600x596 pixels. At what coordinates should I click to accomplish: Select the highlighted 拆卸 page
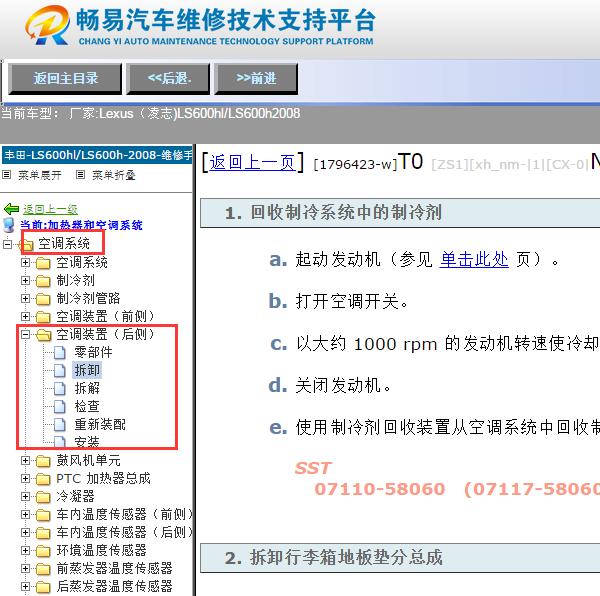87,370
